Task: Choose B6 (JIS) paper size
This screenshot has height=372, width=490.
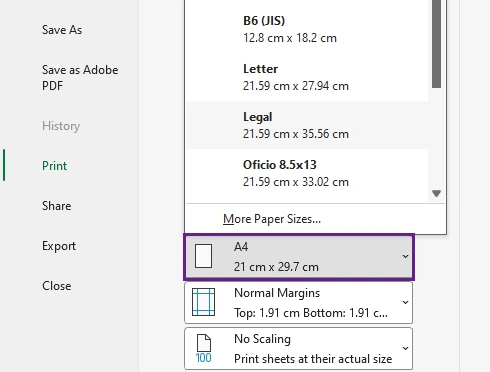Action: tap(307, 29)
